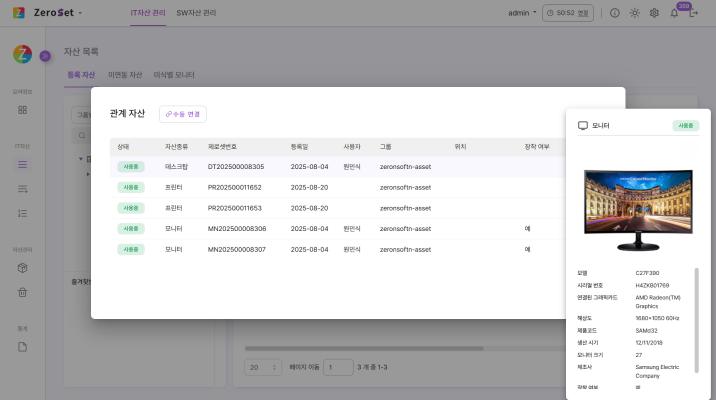Open the settings gear icon

coord(654,13)
